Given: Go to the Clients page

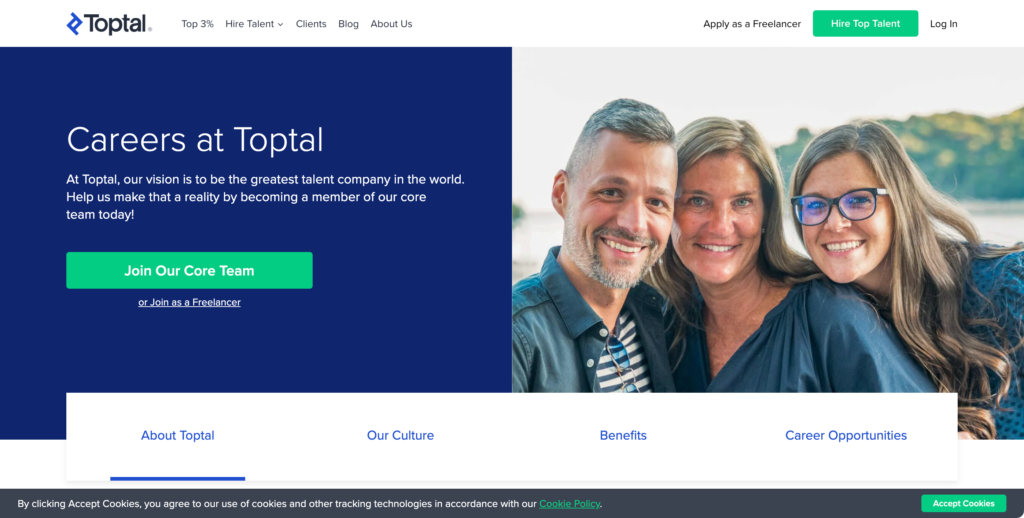Looking at the screenshot, I should tap(311, 24).
